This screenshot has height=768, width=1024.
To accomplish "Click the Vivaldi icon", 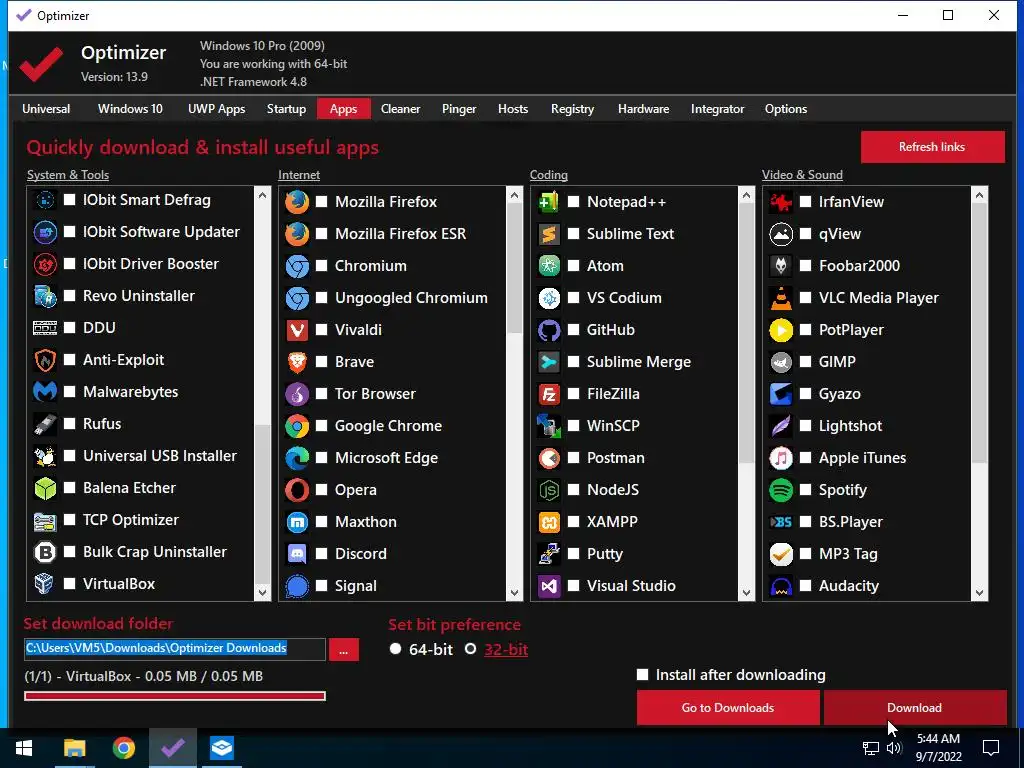I will click(297, 330).
